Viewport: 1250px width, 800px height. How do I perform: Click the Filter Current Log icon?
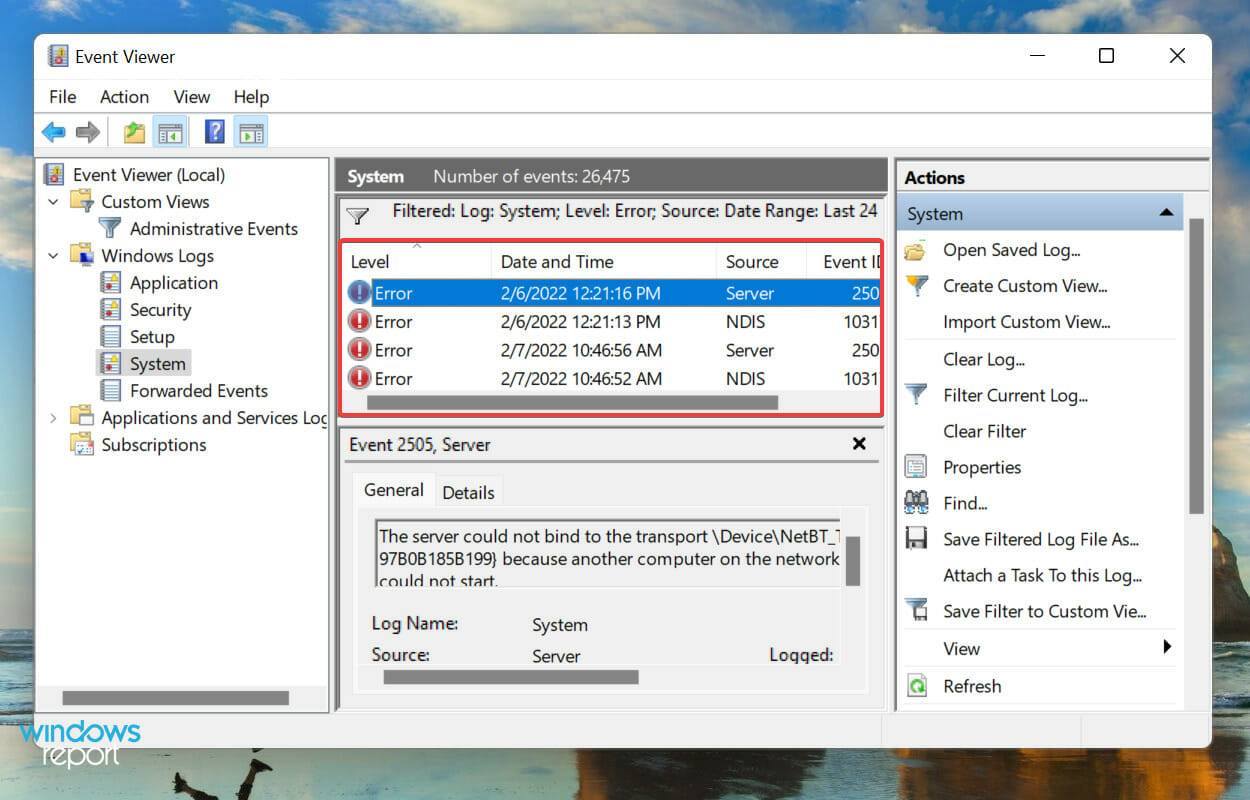(x=916, y=395)
